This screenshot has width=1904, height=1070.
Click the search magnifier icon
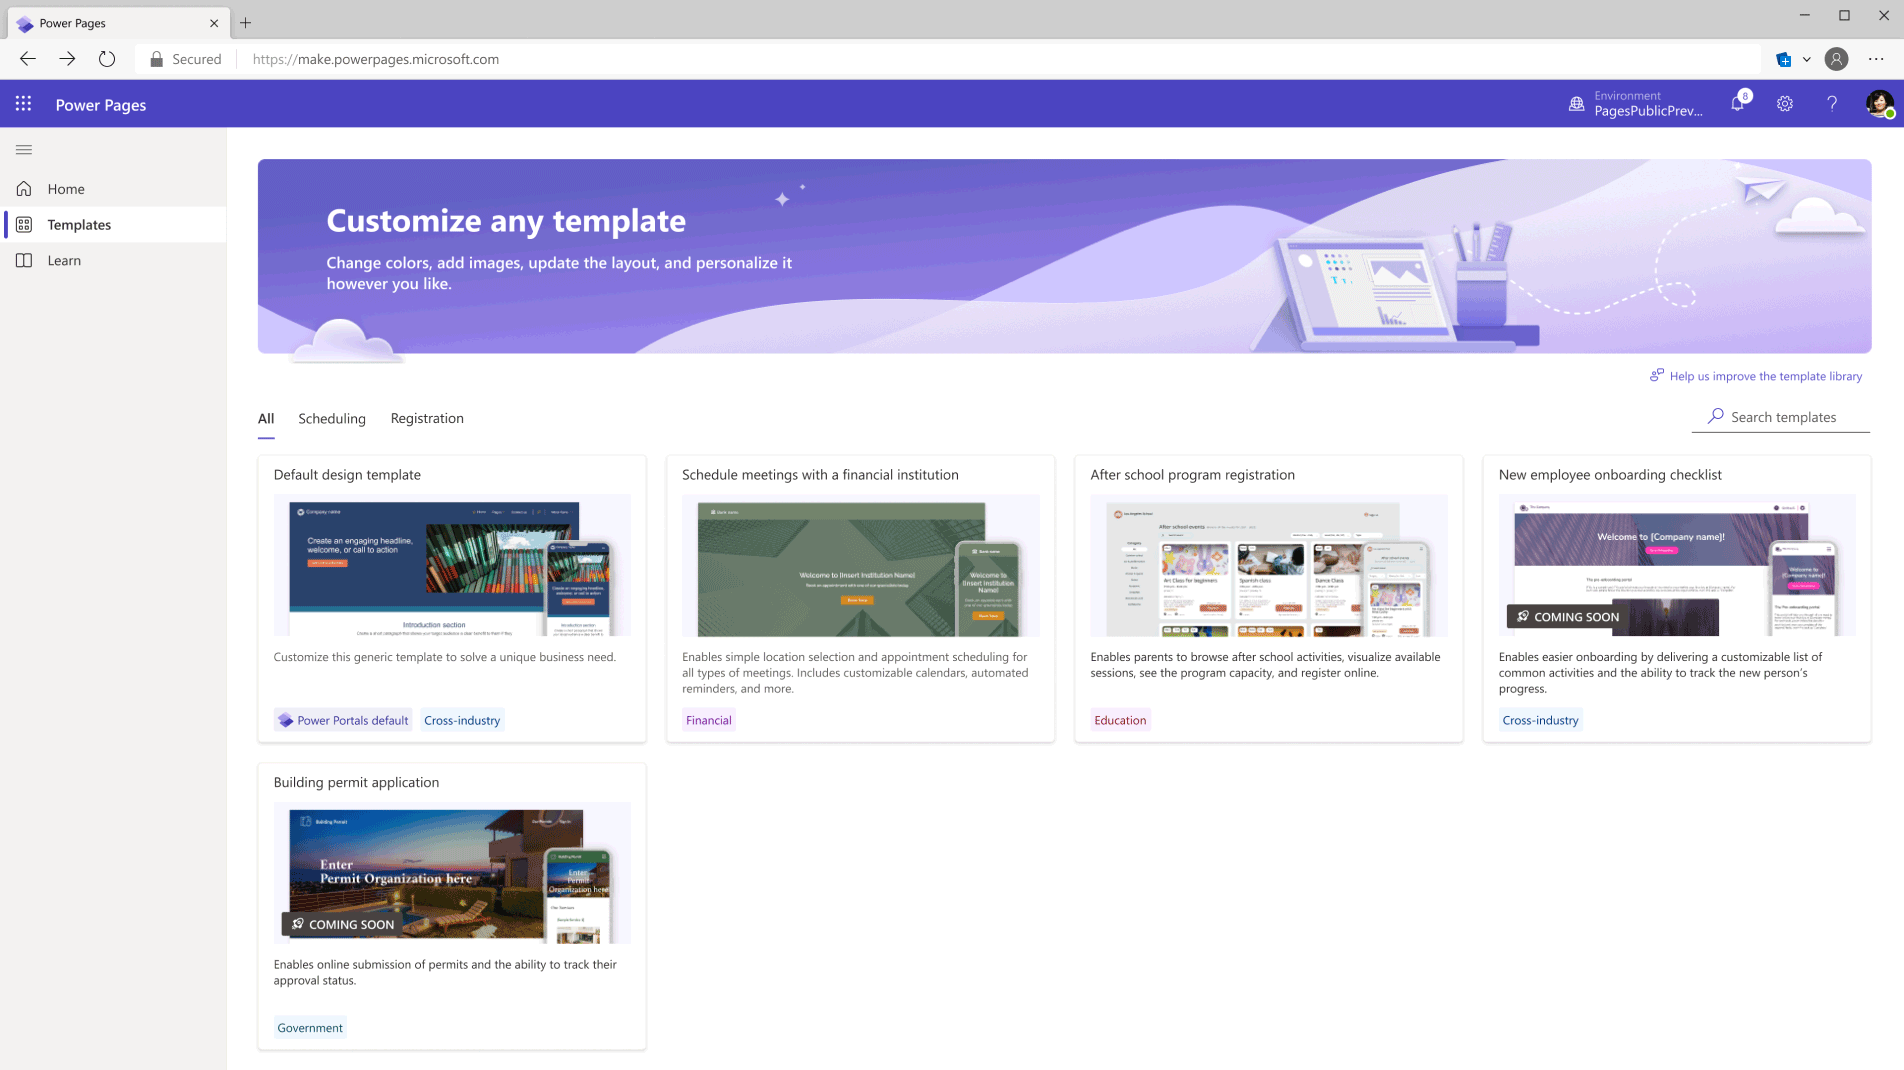point(1716,416)
